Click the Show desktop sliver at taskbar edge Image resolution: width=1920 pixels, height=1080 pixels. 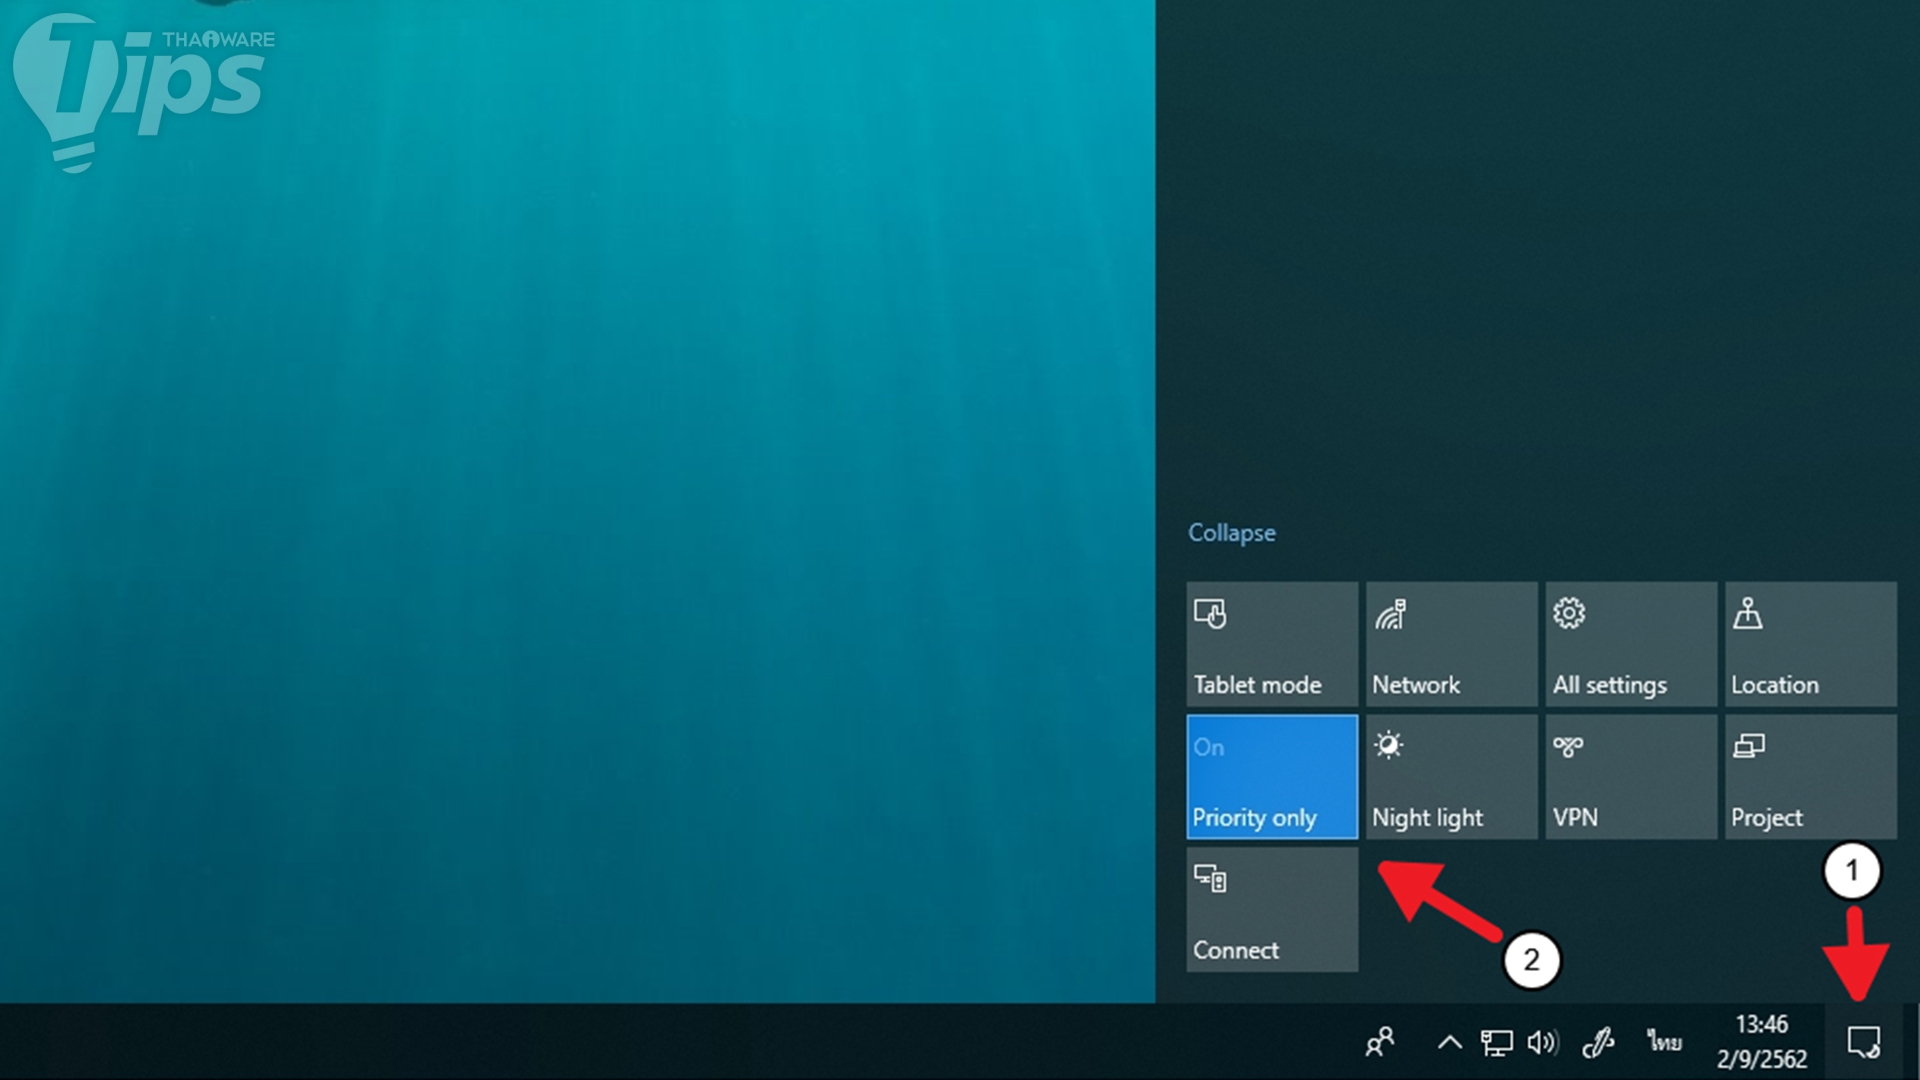pos(1915,1042)
